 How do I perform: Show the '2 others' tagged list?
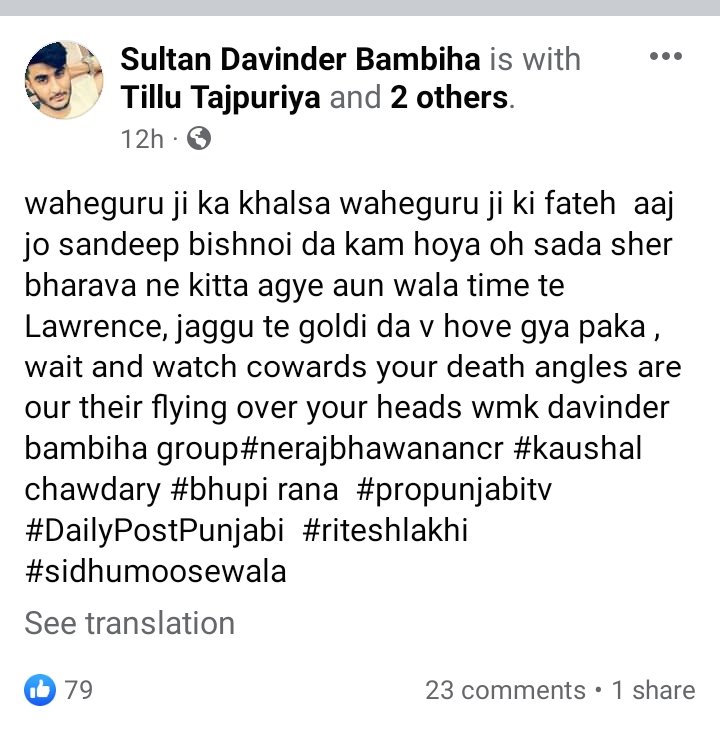(x=449, y=98)
